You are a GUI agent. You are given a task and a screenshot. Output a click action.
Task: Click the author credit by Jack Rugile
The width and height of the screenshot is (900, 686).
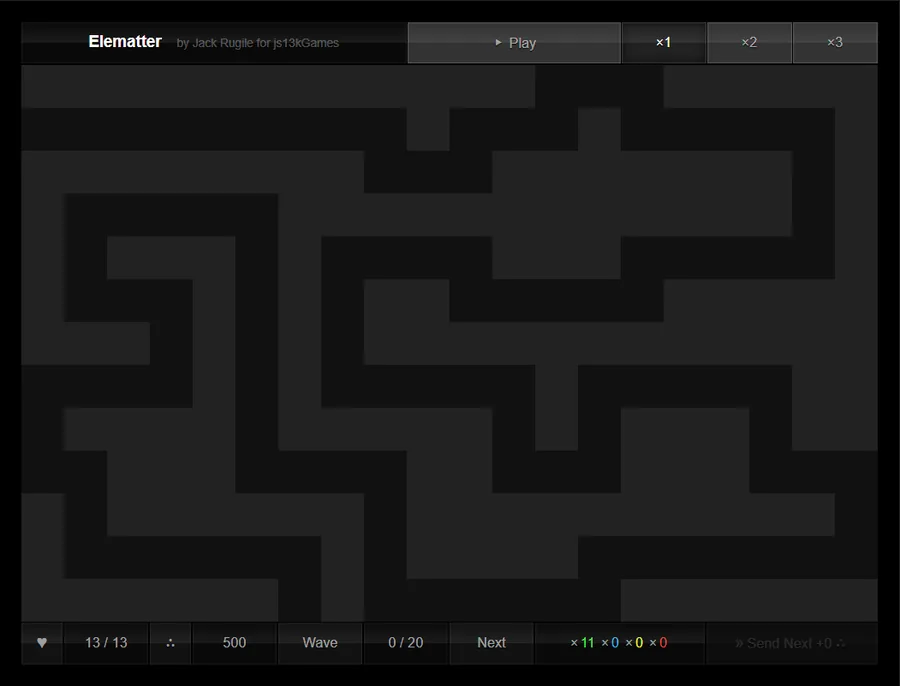pyautogui.click(x=258, y=43)
